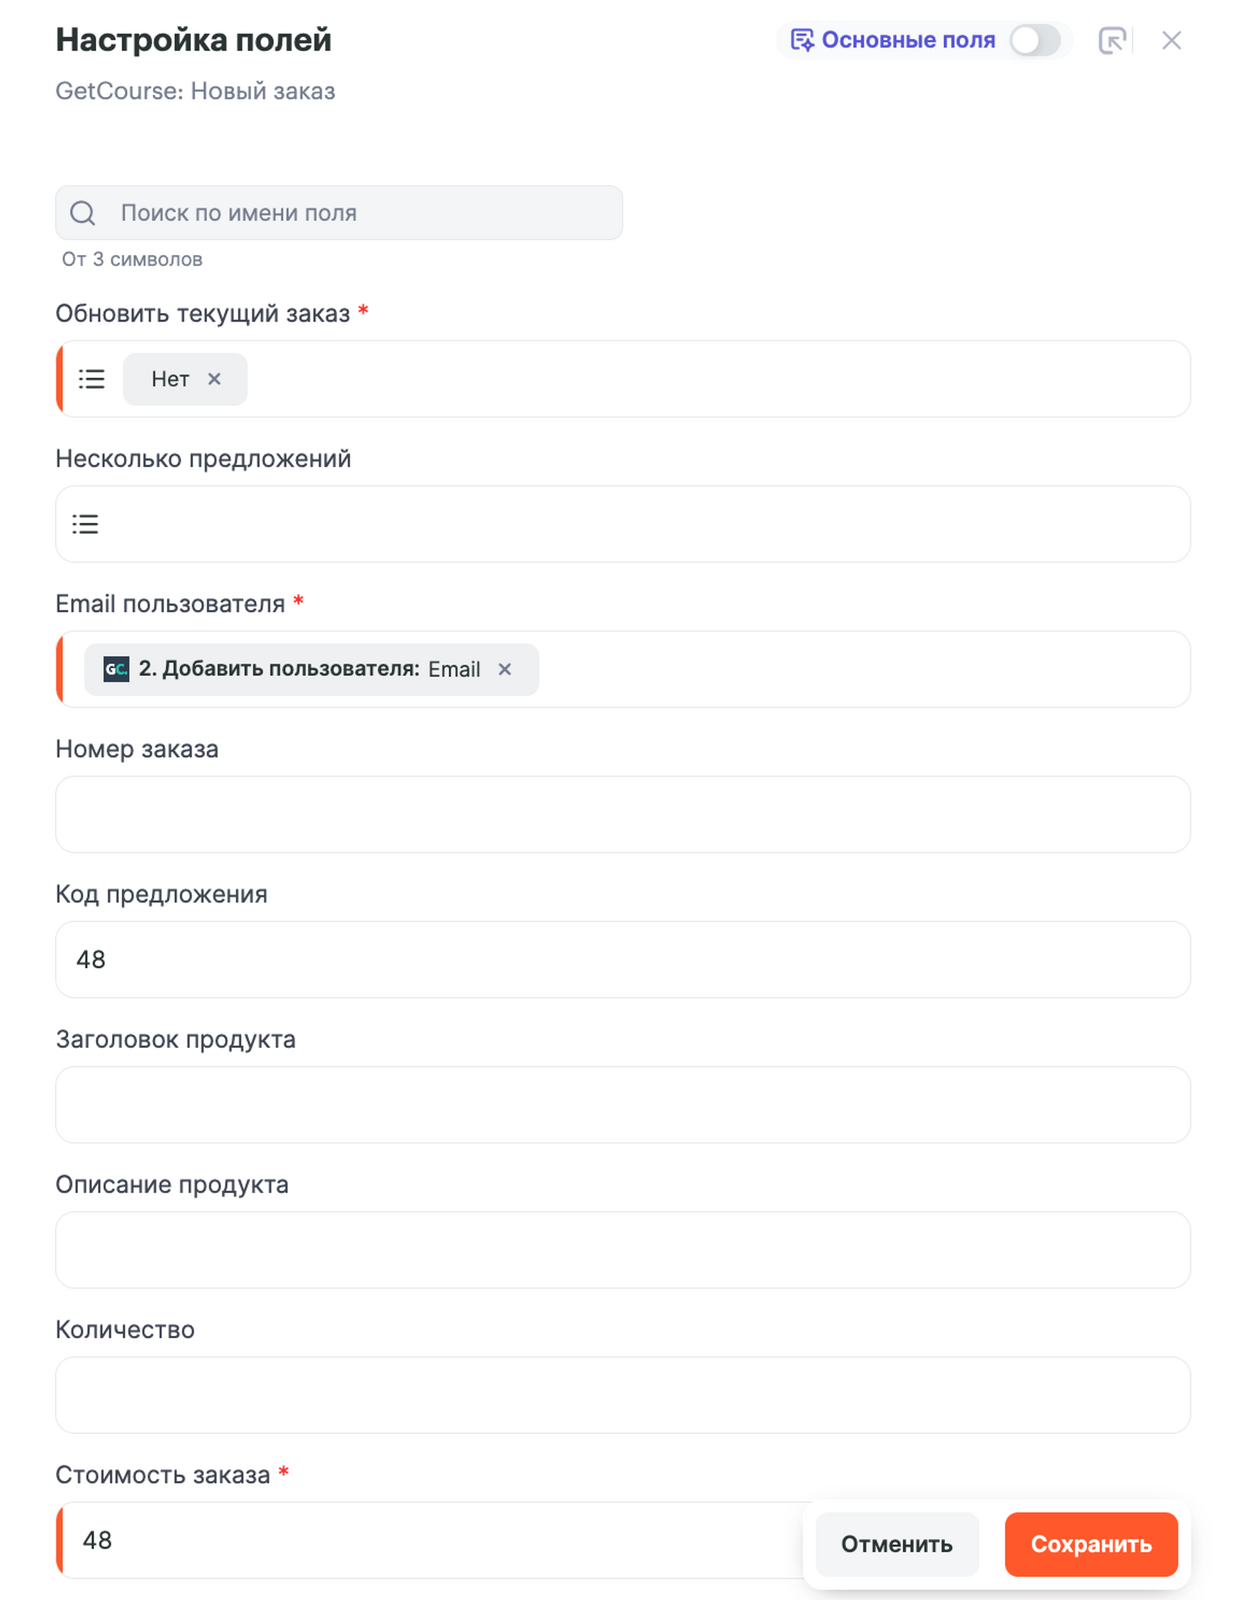Focus the Количество field
1235x1600 pixels.
point(622,1394)
